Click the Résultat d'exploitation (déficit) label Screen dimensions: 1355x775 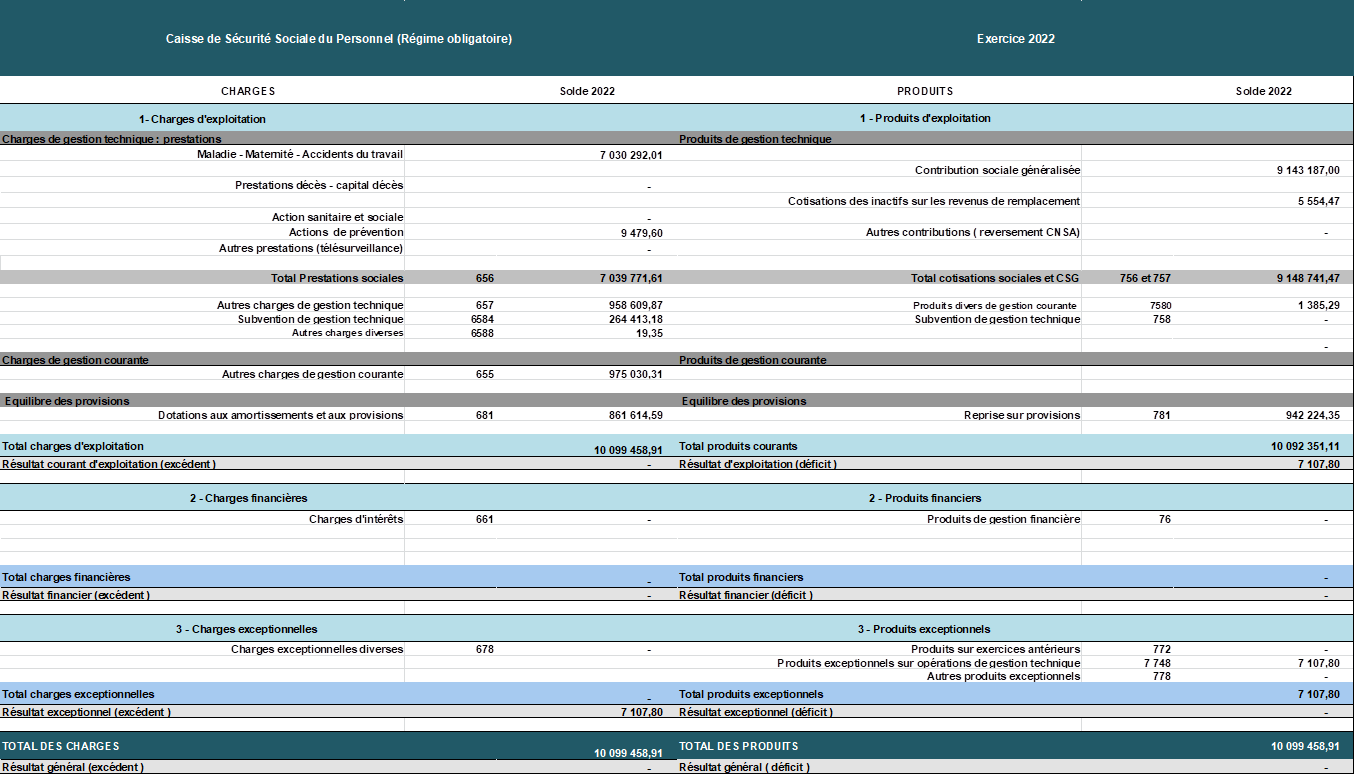pyautogui.click(x=758, y=464)
